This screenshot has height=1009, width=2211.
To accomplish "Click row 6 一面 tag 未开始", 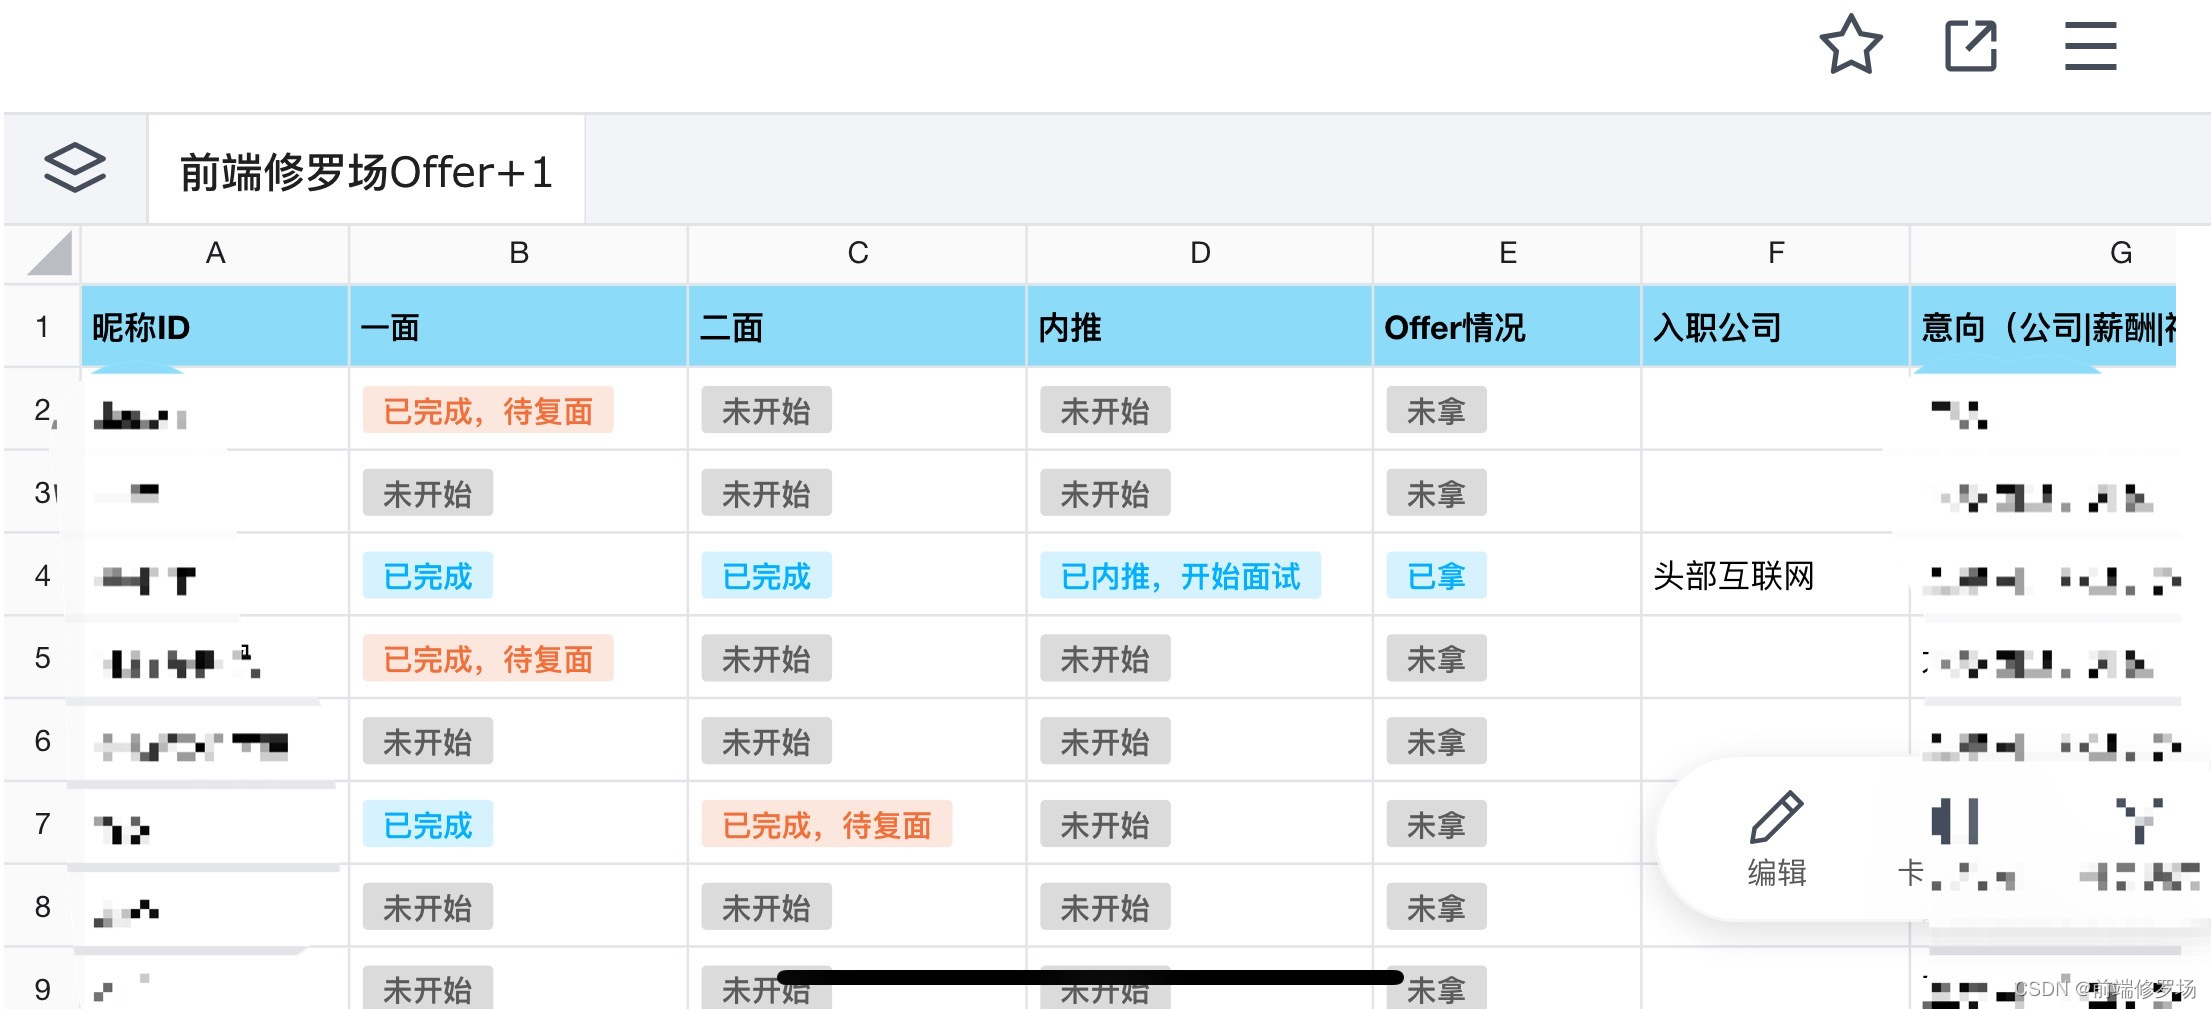I will (x=427, y=742).
